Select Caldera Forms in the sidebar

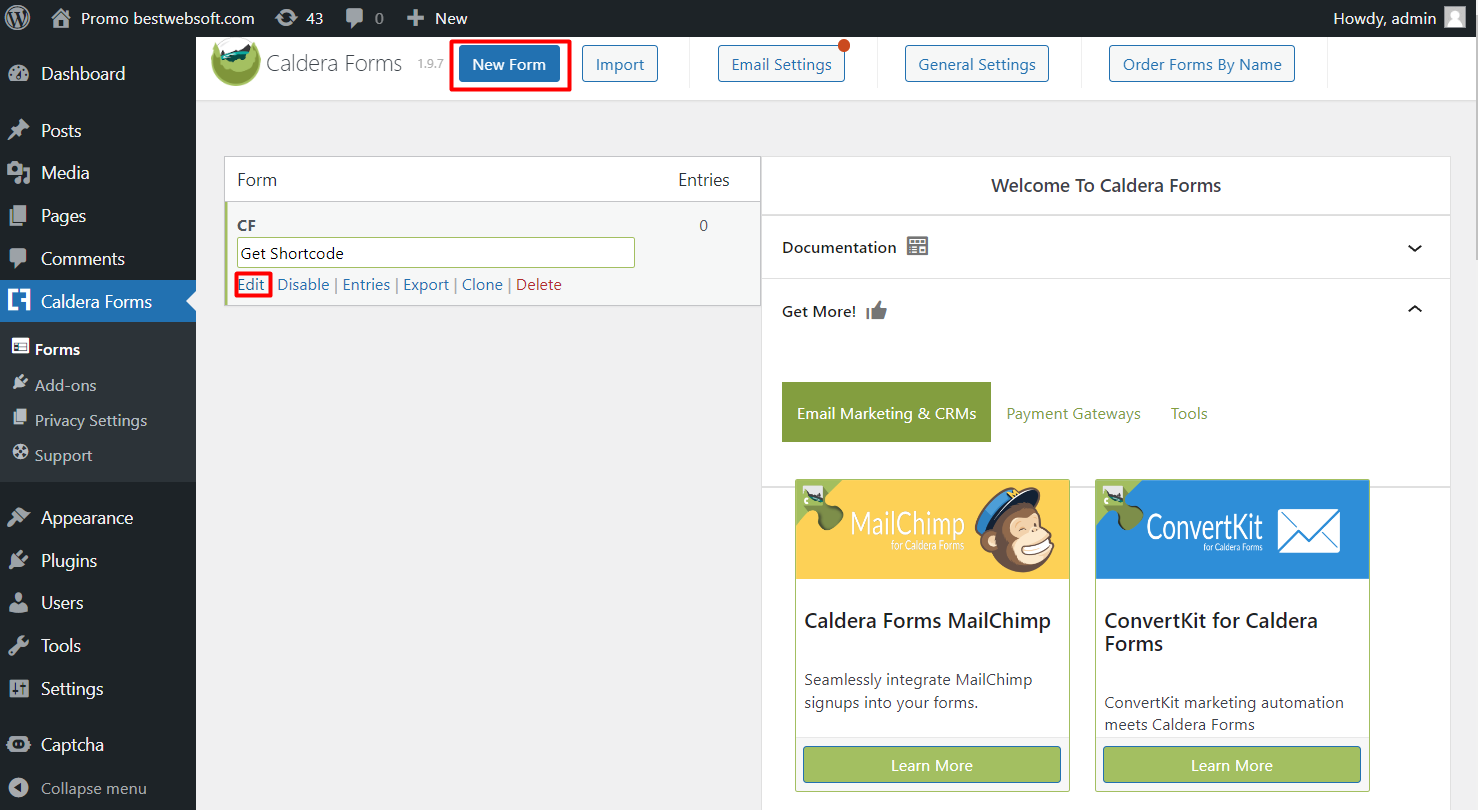(x=98, y=301)
